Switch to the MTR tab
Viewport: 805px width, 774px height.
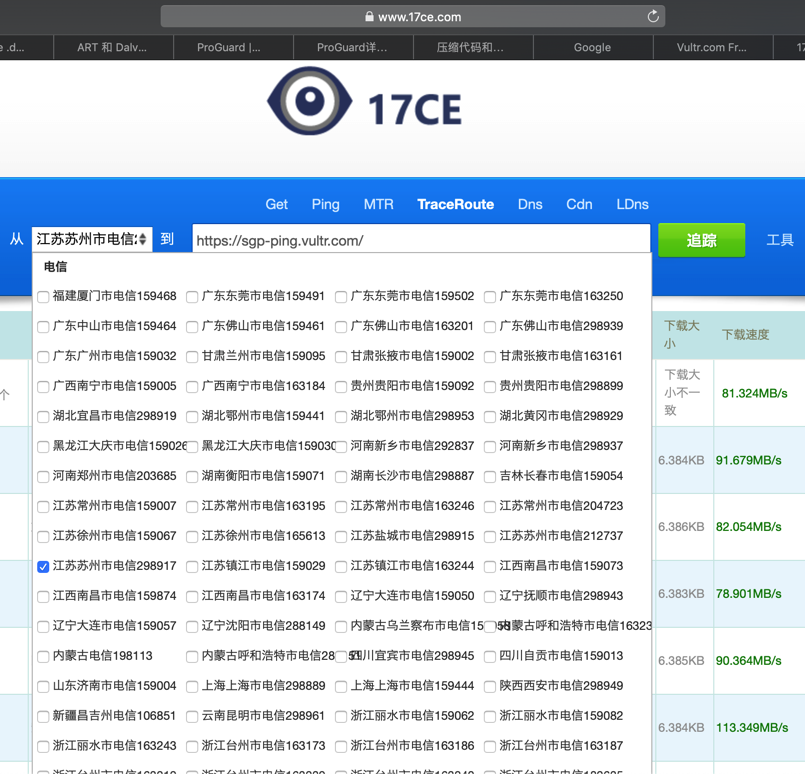coord(378,204)
